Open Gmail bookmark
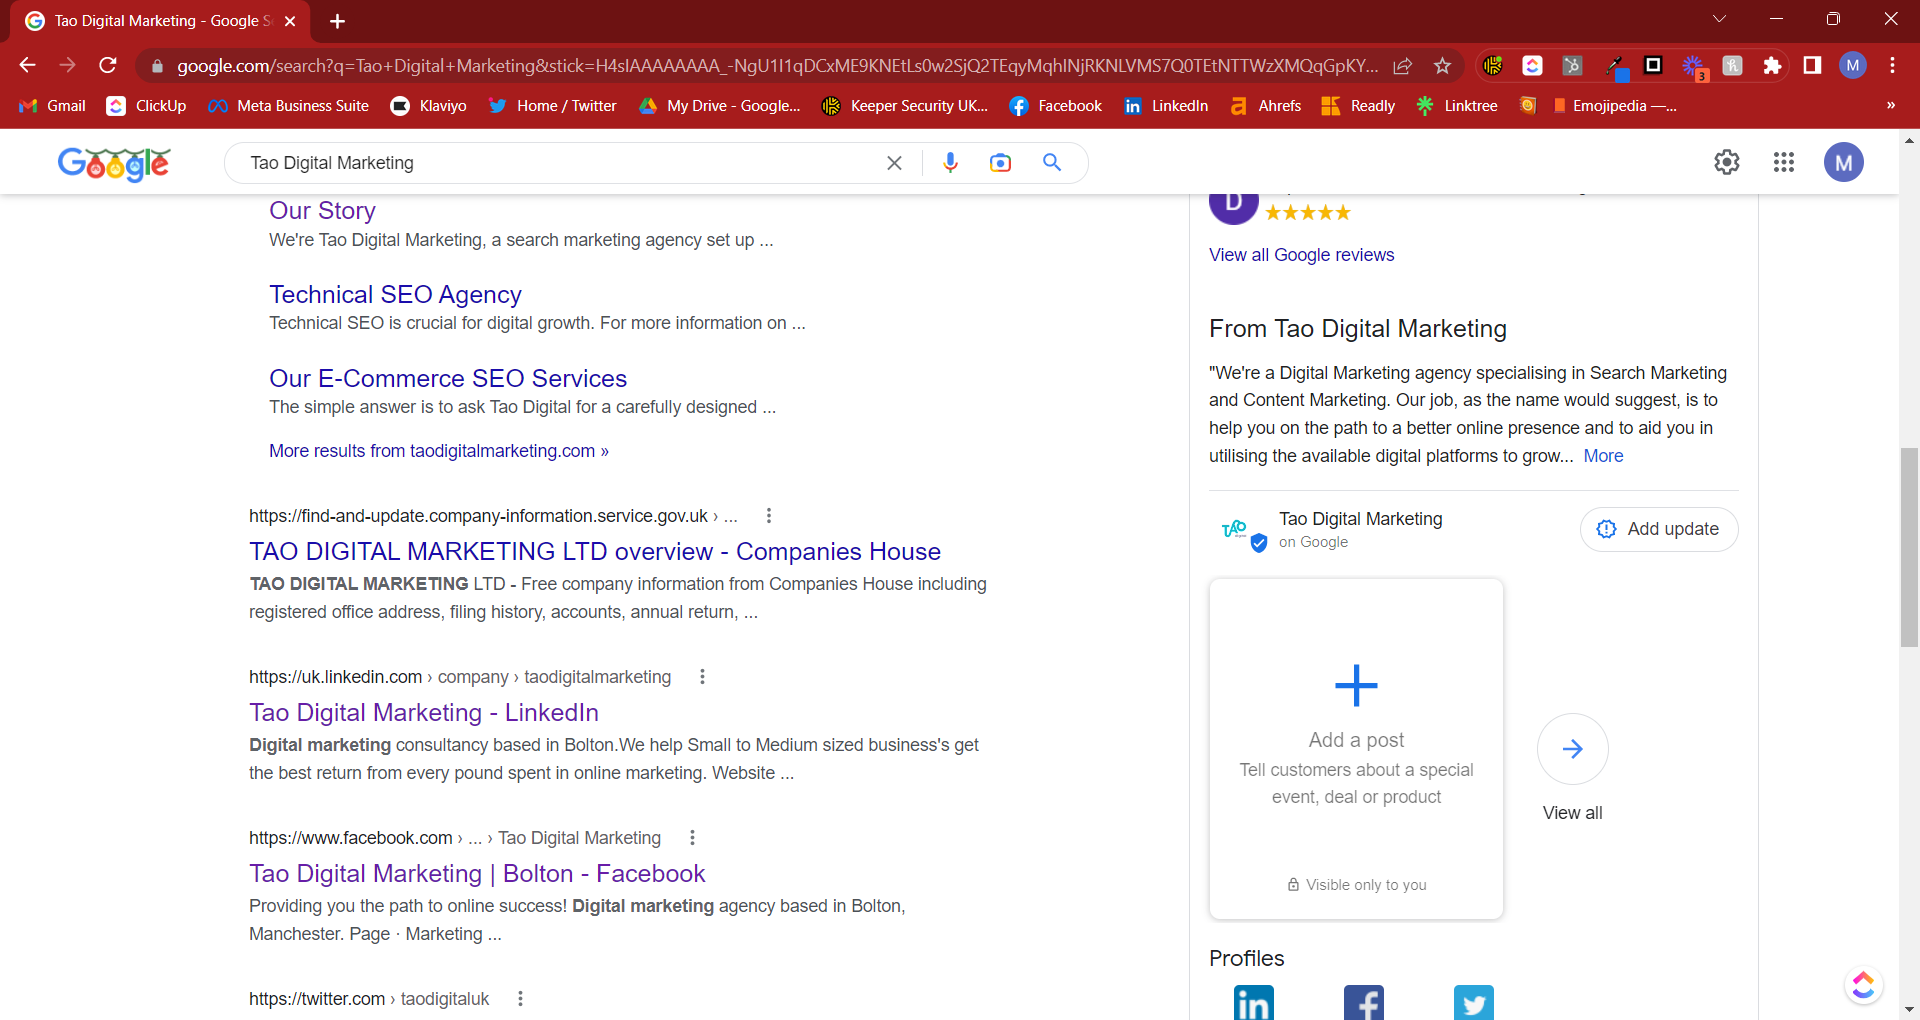Screen dimensions: 1920x1020 tap(53, 106)
